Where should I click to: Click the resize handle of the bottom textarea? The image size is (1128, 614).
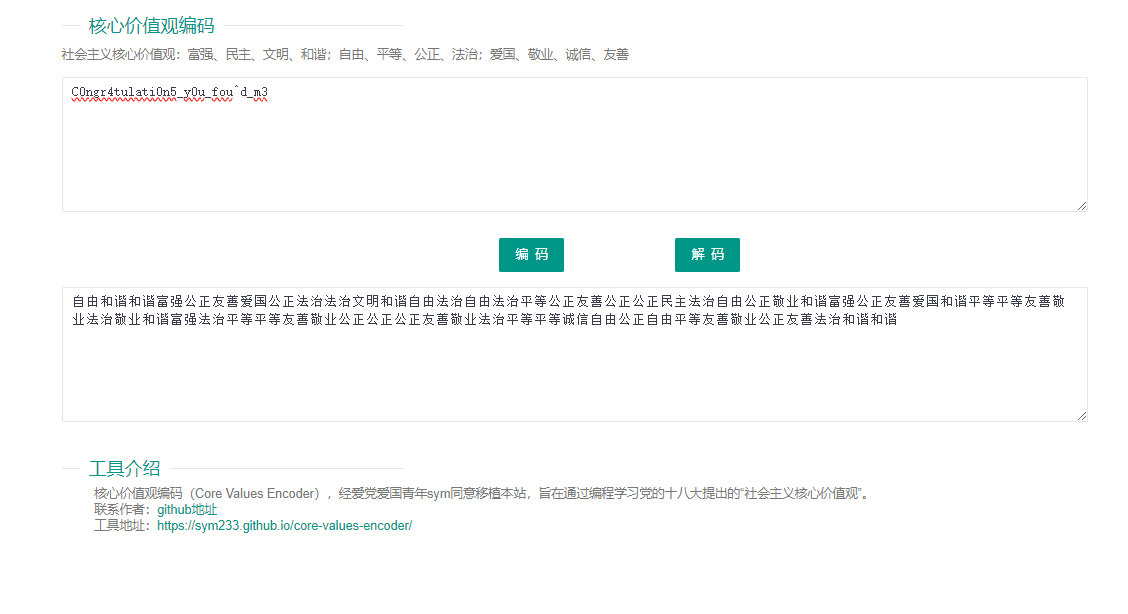coord(1082,416)
